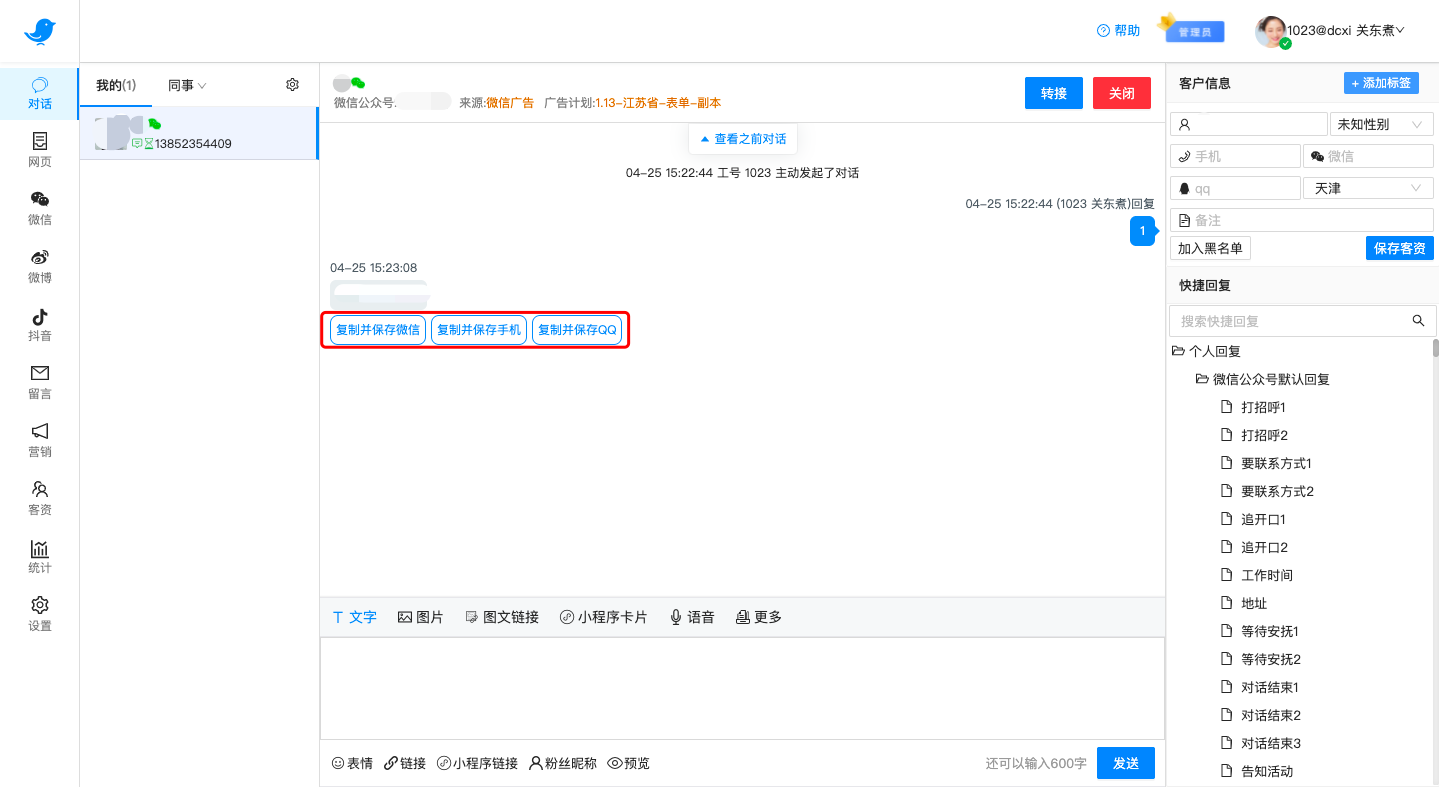Open the conversation settings gear icon

pyautogui.click(x=292, y=84)
